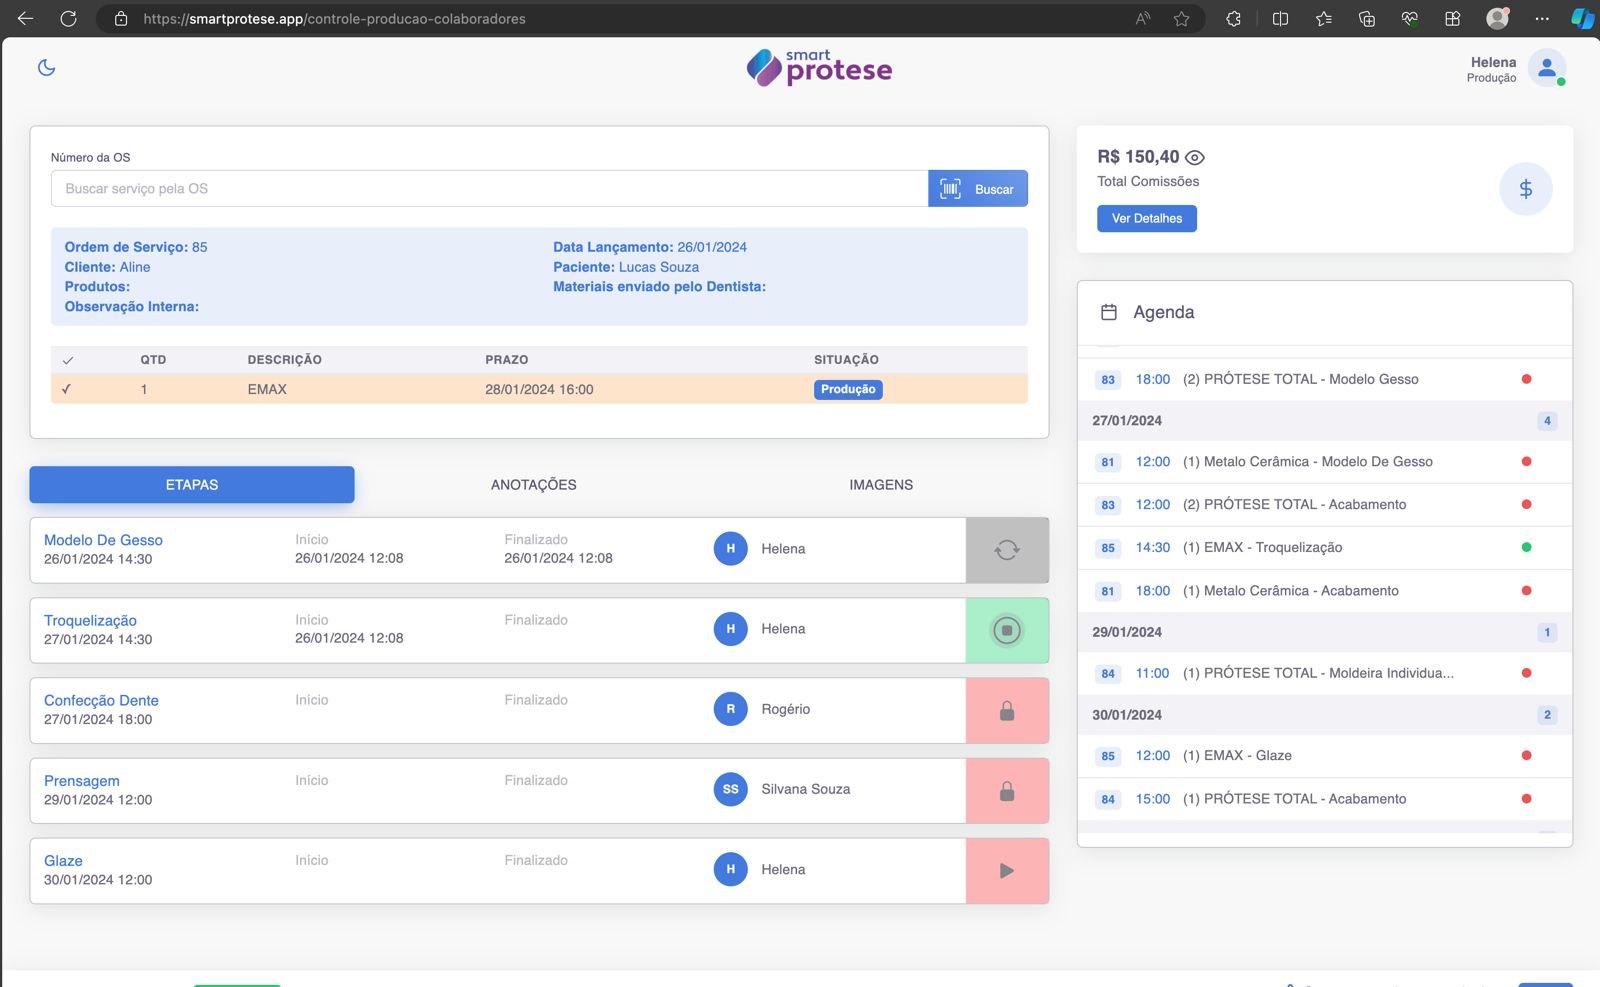Click the Buscar barcode search button

click(x=978, y=189)
